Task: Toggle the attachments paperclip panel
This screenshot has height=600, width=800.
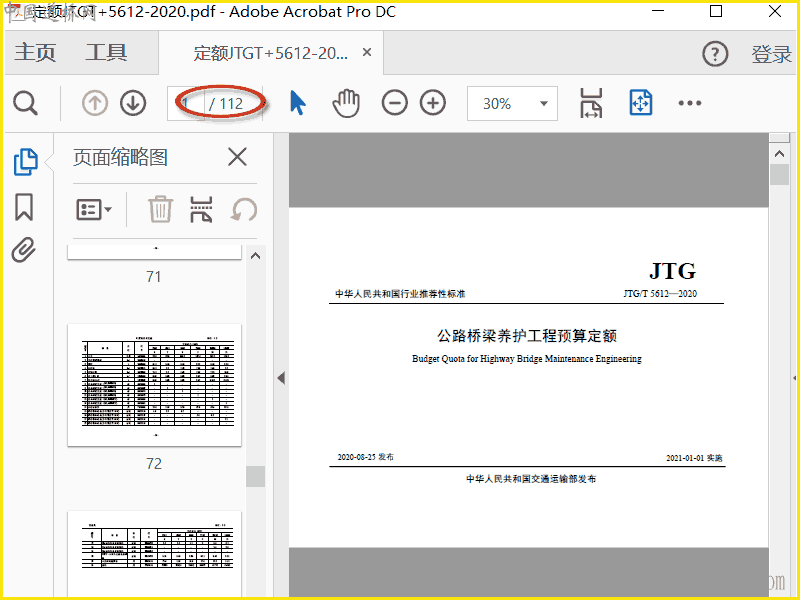Action: tap(24, 250)
